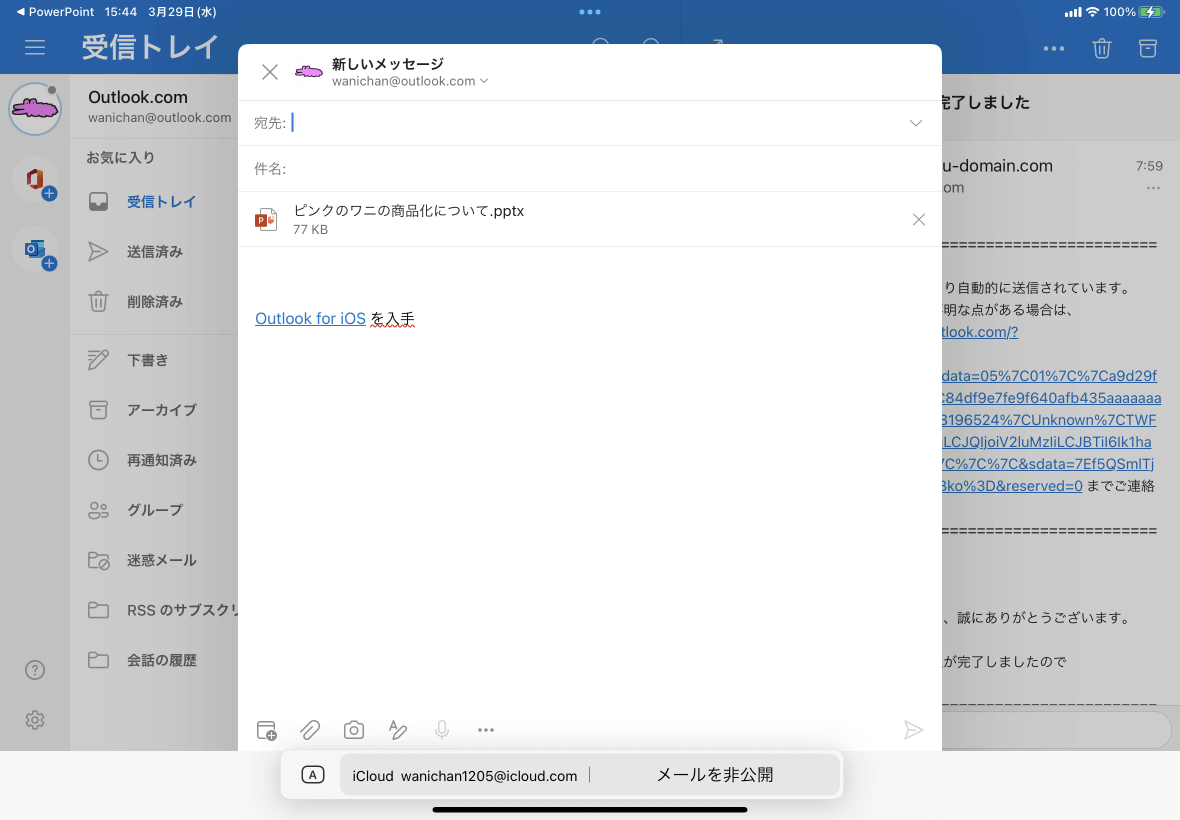
Task: Click the pink crocodile account avatar
Action: [35, 109]
